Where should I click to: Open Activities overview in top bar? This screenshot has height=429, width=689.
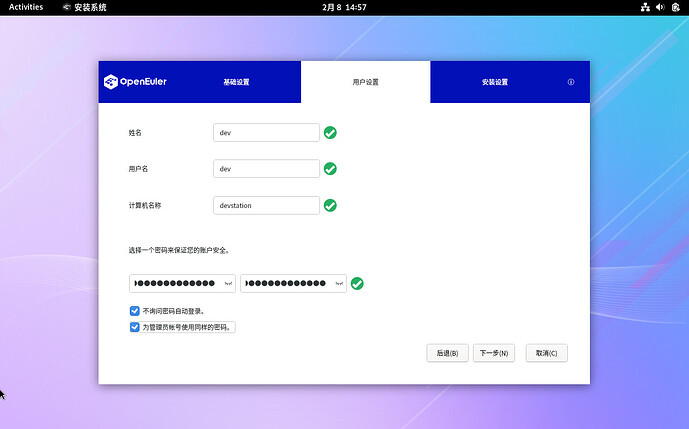pyautogui.click(x=26, y=7)
